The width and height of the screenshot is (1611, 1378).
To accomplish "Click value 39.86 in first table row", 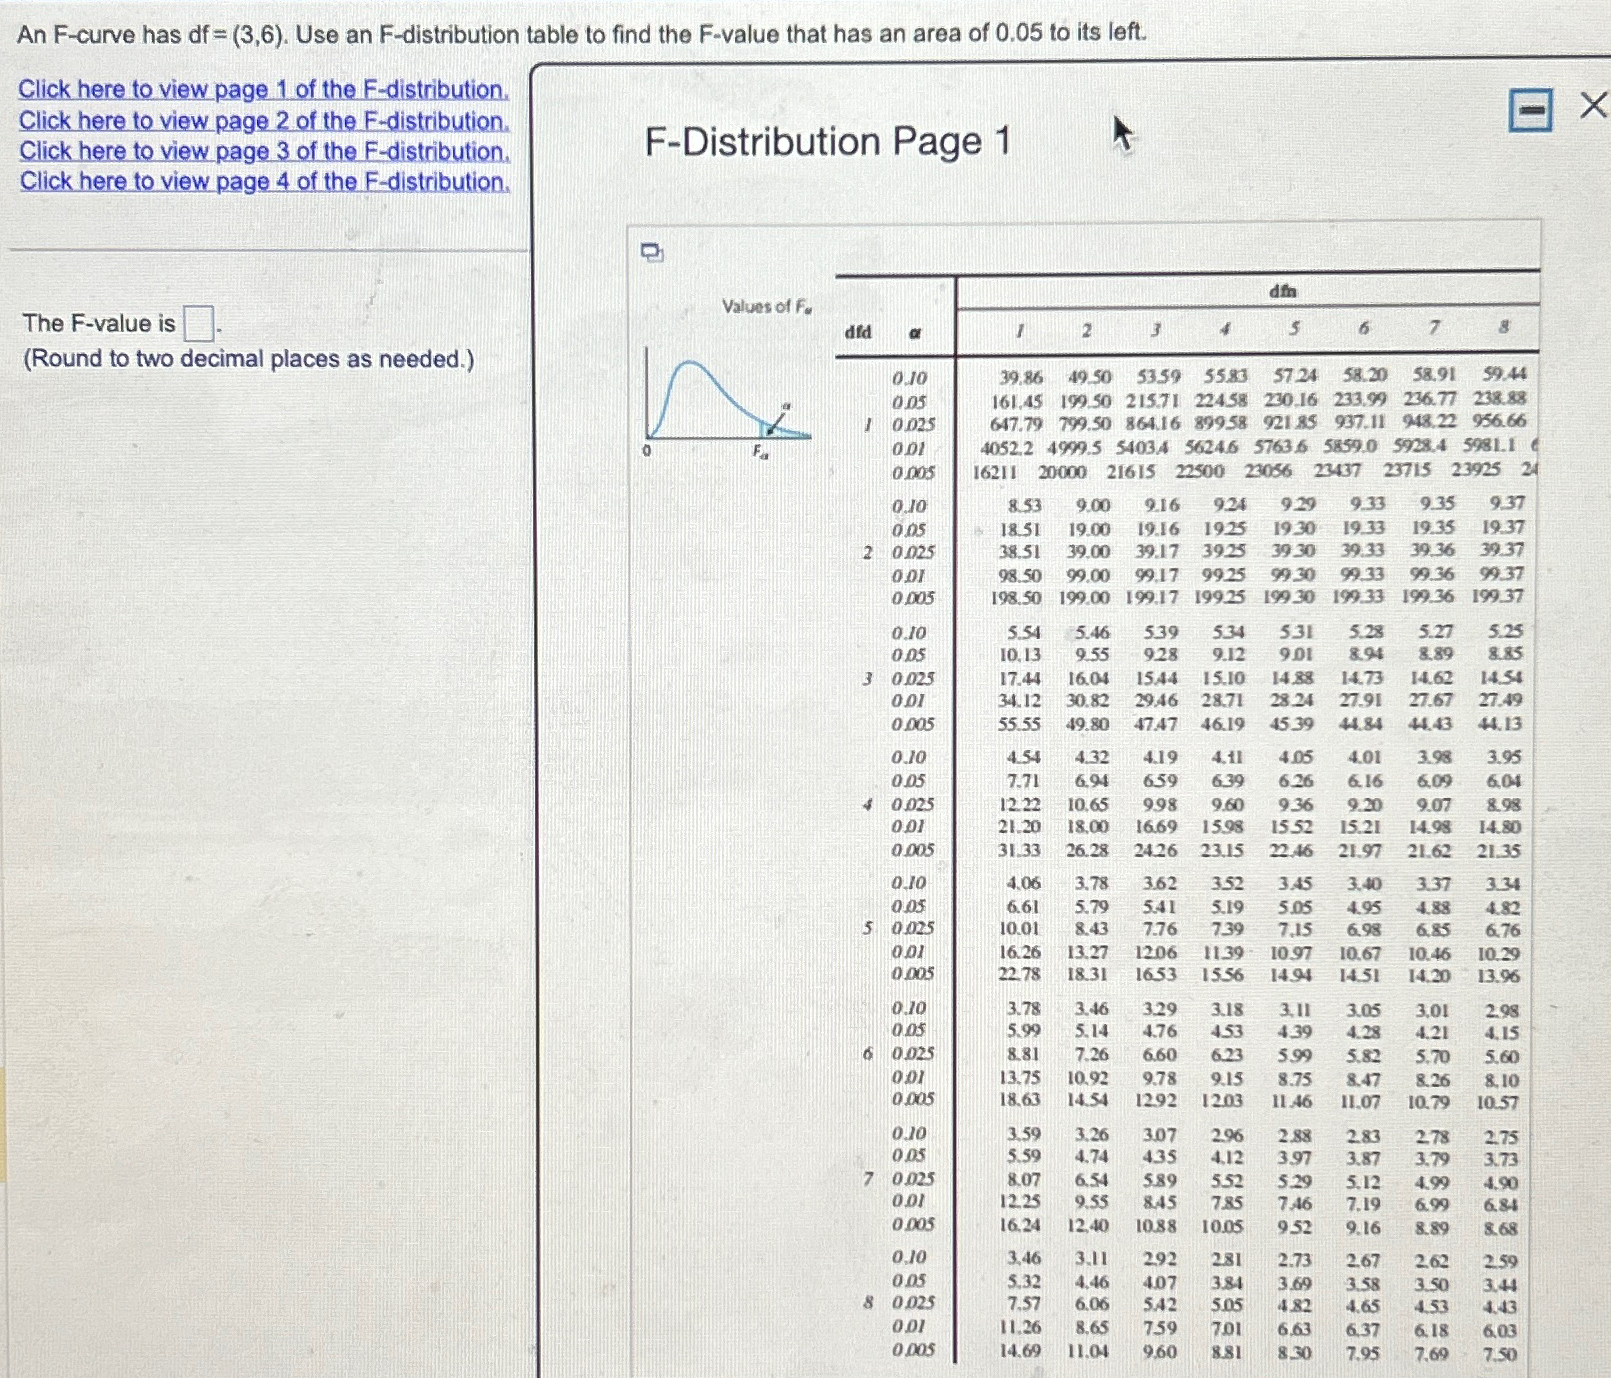I will pyautogui.click(x=1021, y=377).
